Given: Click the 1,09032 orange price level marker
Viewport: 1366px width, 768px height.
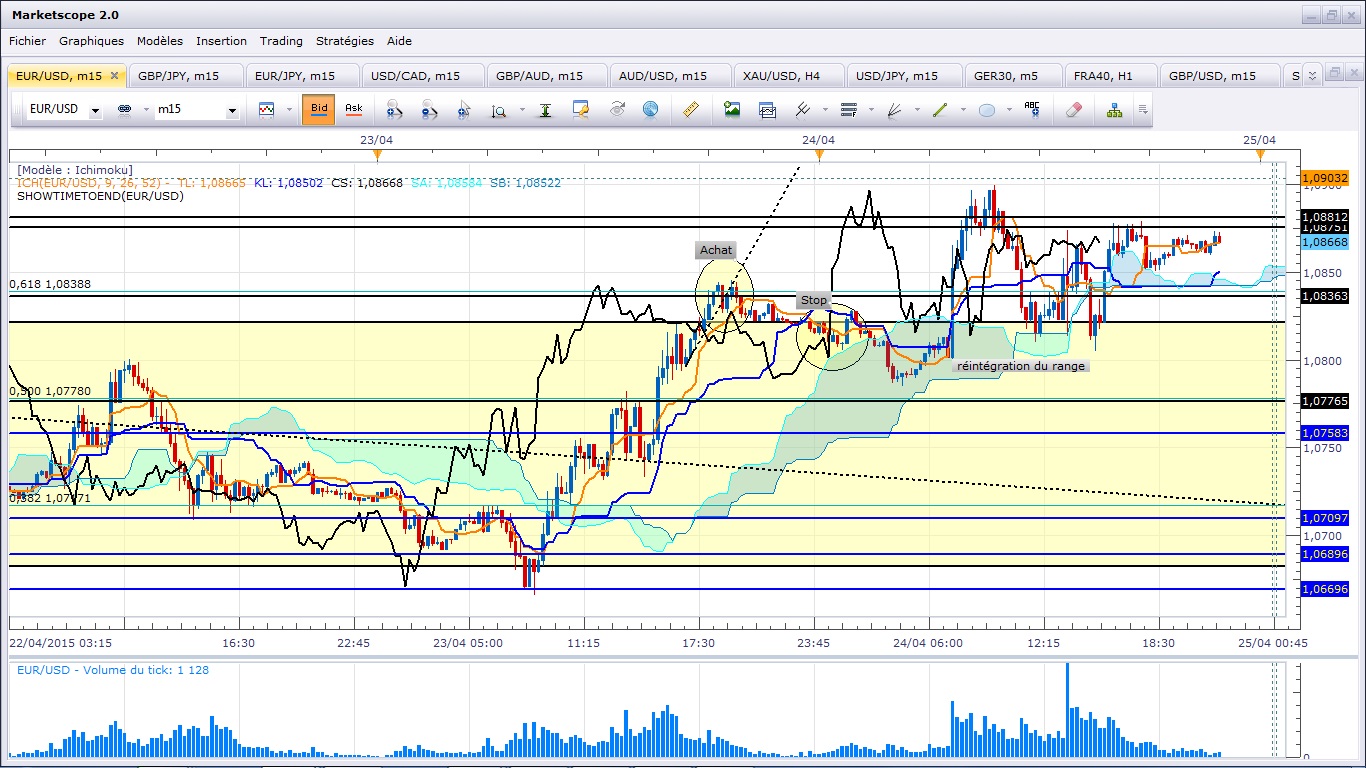Looking at the screenshot, I should pos(1325,177).
